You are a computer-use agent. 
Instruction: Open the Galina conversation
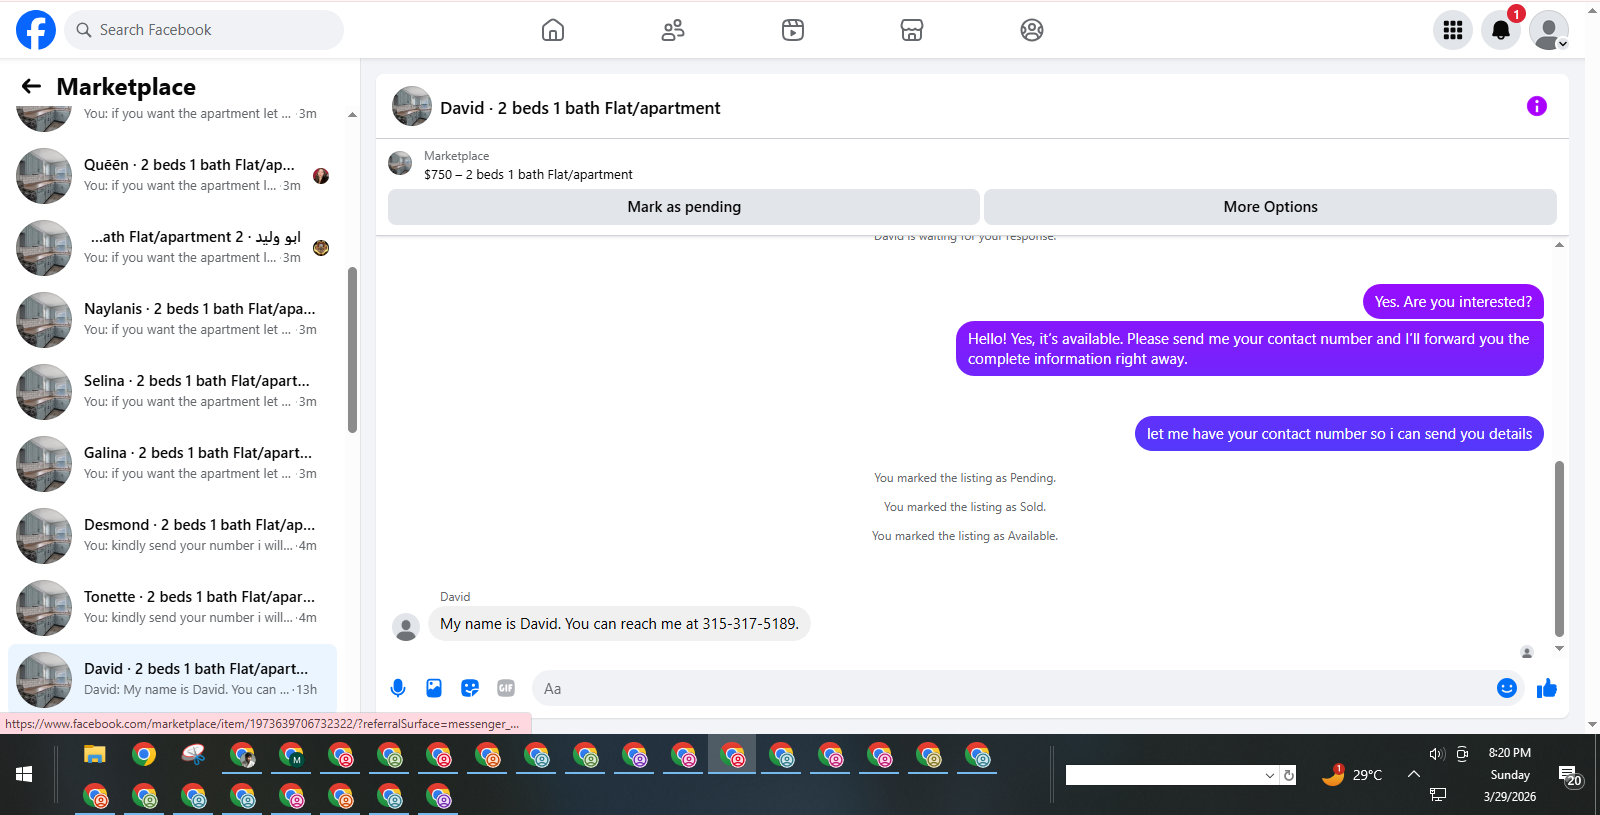point(172,464)
